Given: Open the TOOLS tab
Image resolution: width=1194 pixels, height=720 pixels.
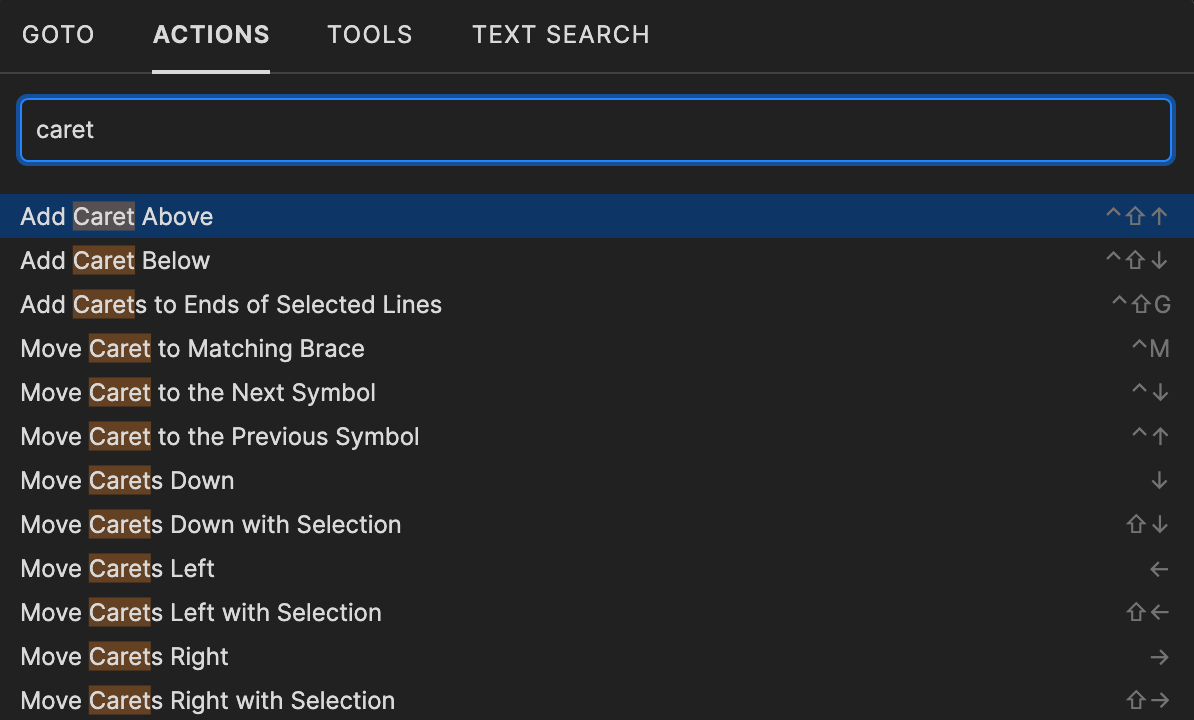Looking at the screenshot, I should (x=369, y=35).
